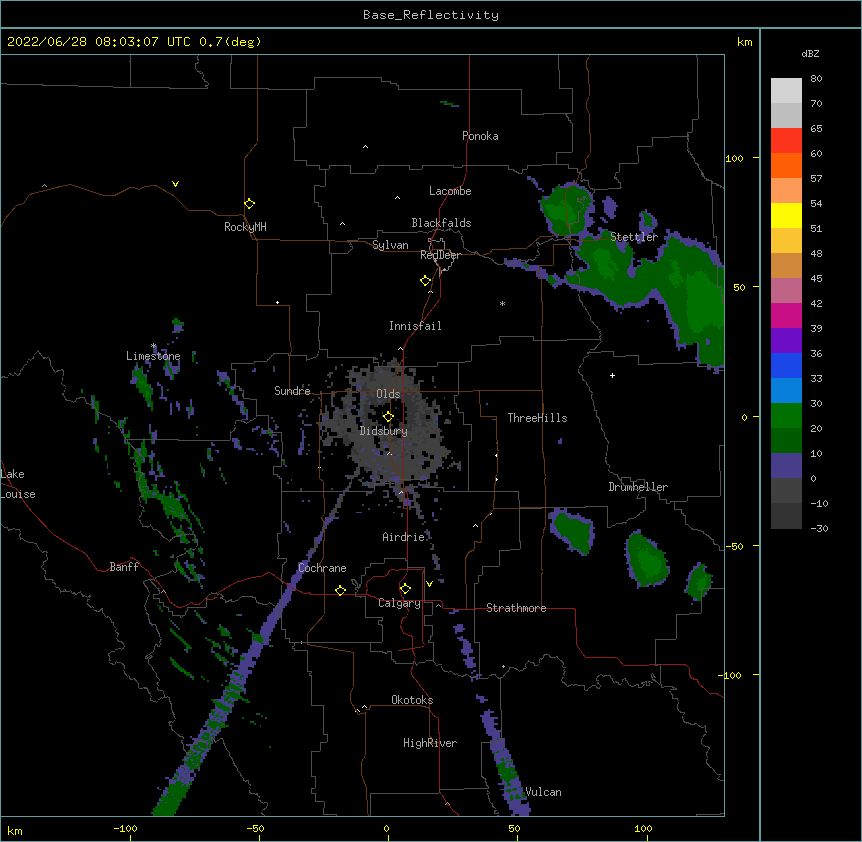Click the Airdrie label

click(x=404, y=537)
